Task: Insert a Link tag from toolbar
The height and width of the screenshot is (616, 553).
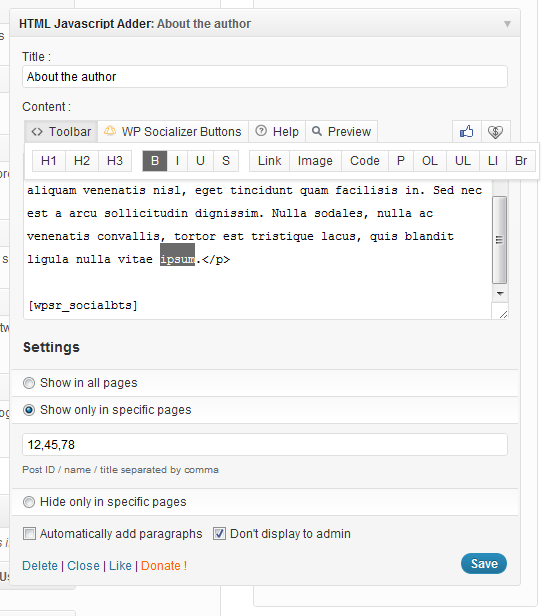Action: [x=269, y=161]
